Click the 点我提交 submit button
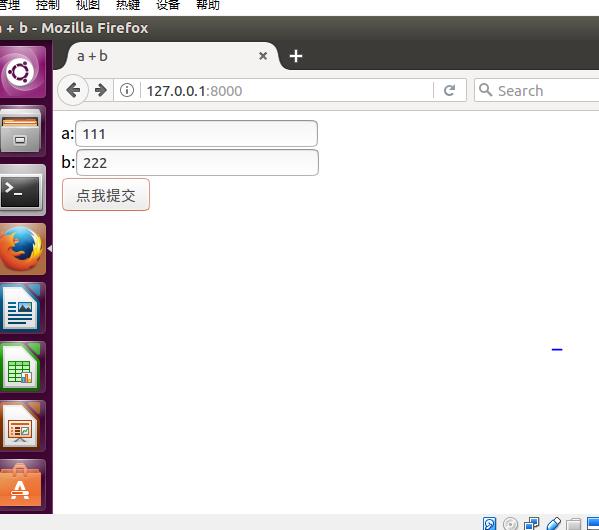599x530 pixels. [x=106, y=195]
